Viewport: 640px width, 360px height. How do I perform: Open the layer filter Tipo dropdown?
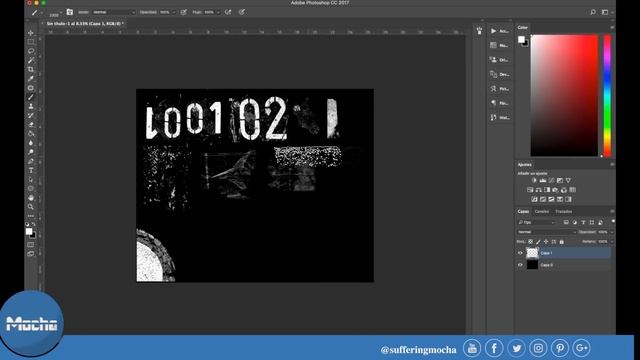[537, 222]
